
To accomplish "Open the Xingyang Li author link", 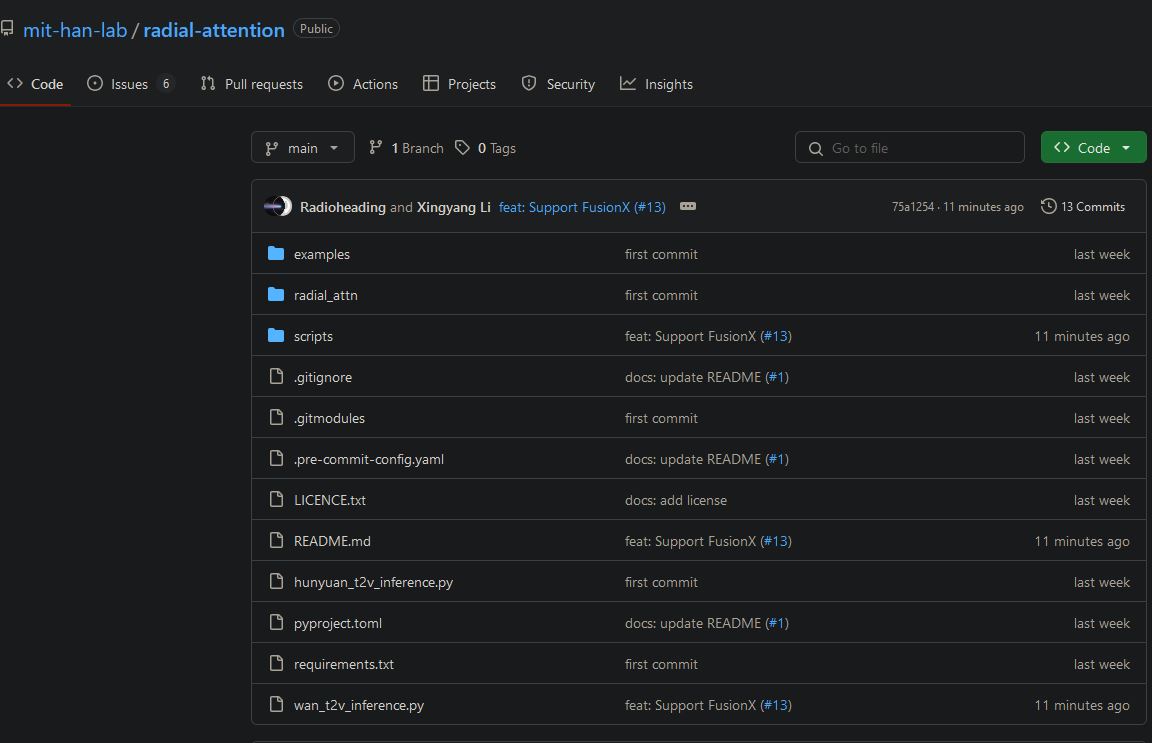I will pos(453,207).
